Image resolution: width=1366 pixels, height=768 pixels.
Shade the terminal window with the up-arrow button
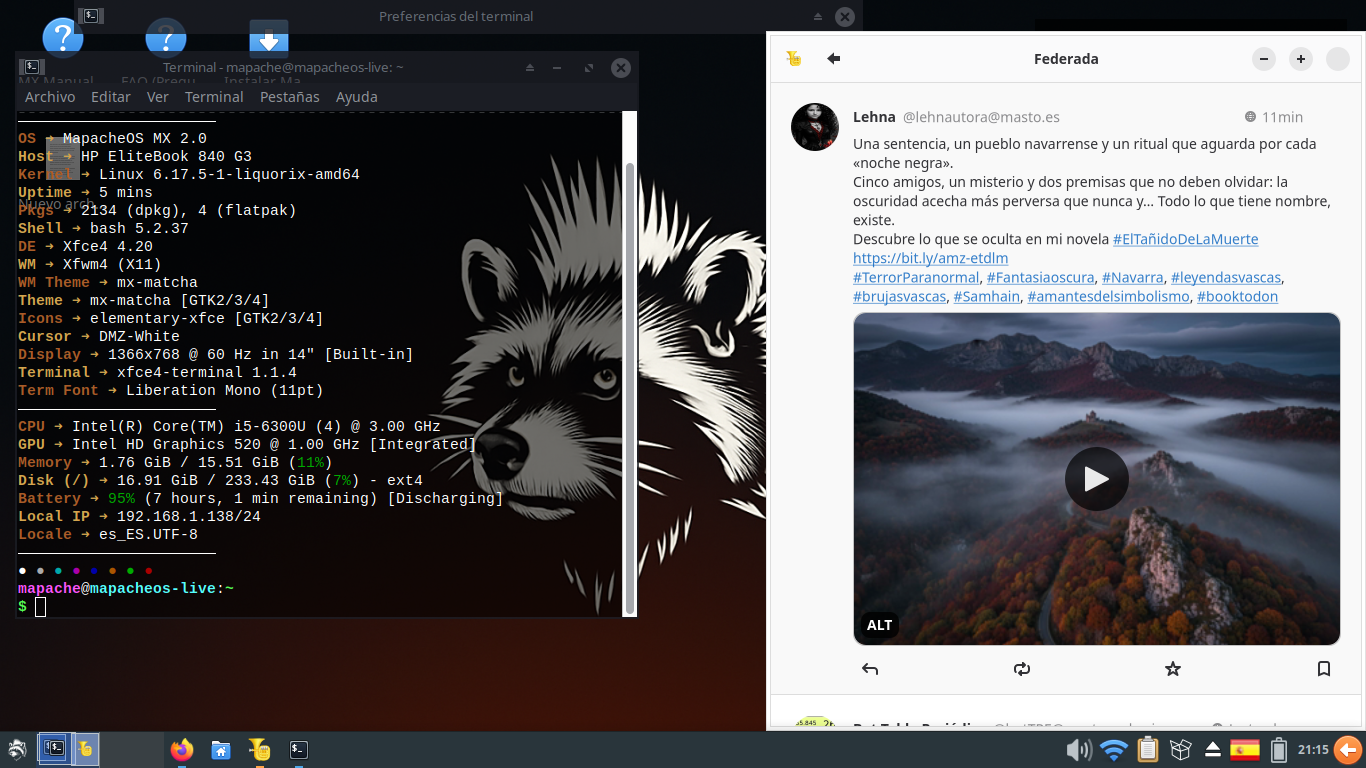click(531, 68)
